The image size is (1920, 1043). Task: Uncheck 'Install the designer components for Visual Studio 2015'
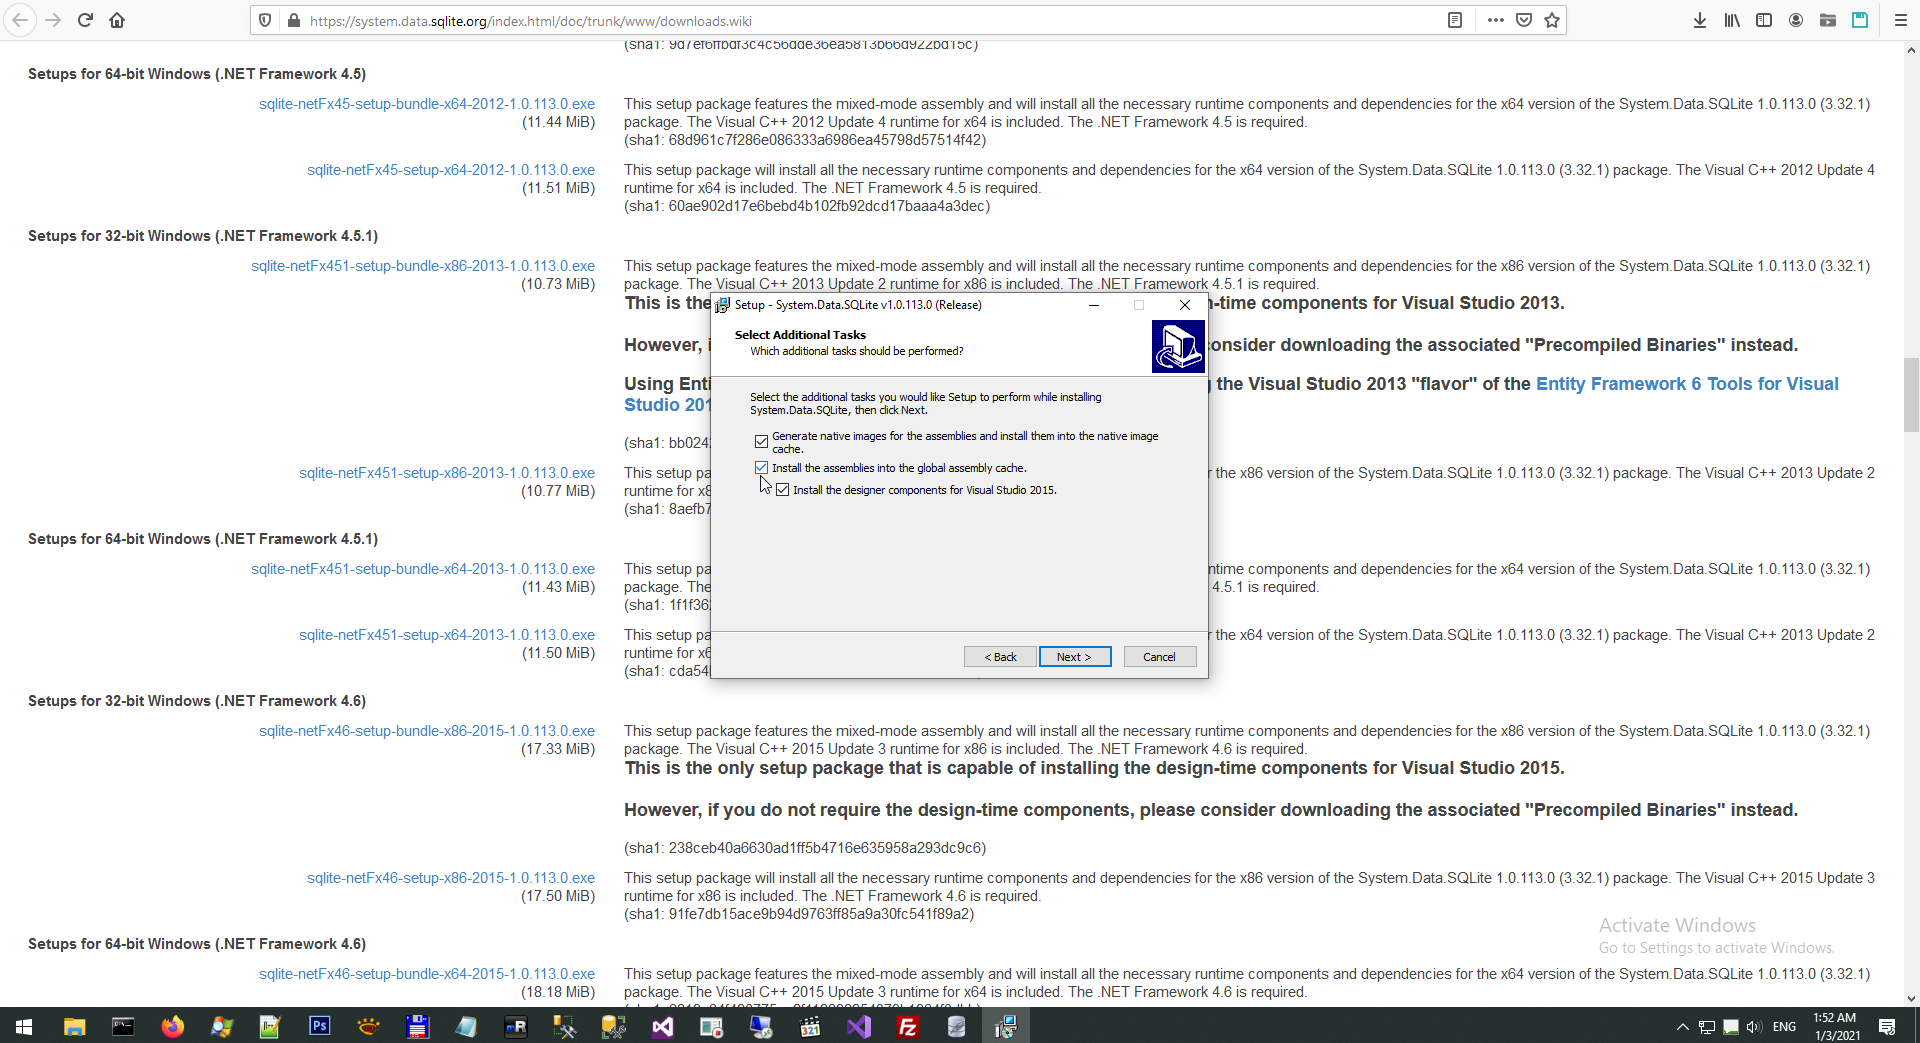click(782, 490)
